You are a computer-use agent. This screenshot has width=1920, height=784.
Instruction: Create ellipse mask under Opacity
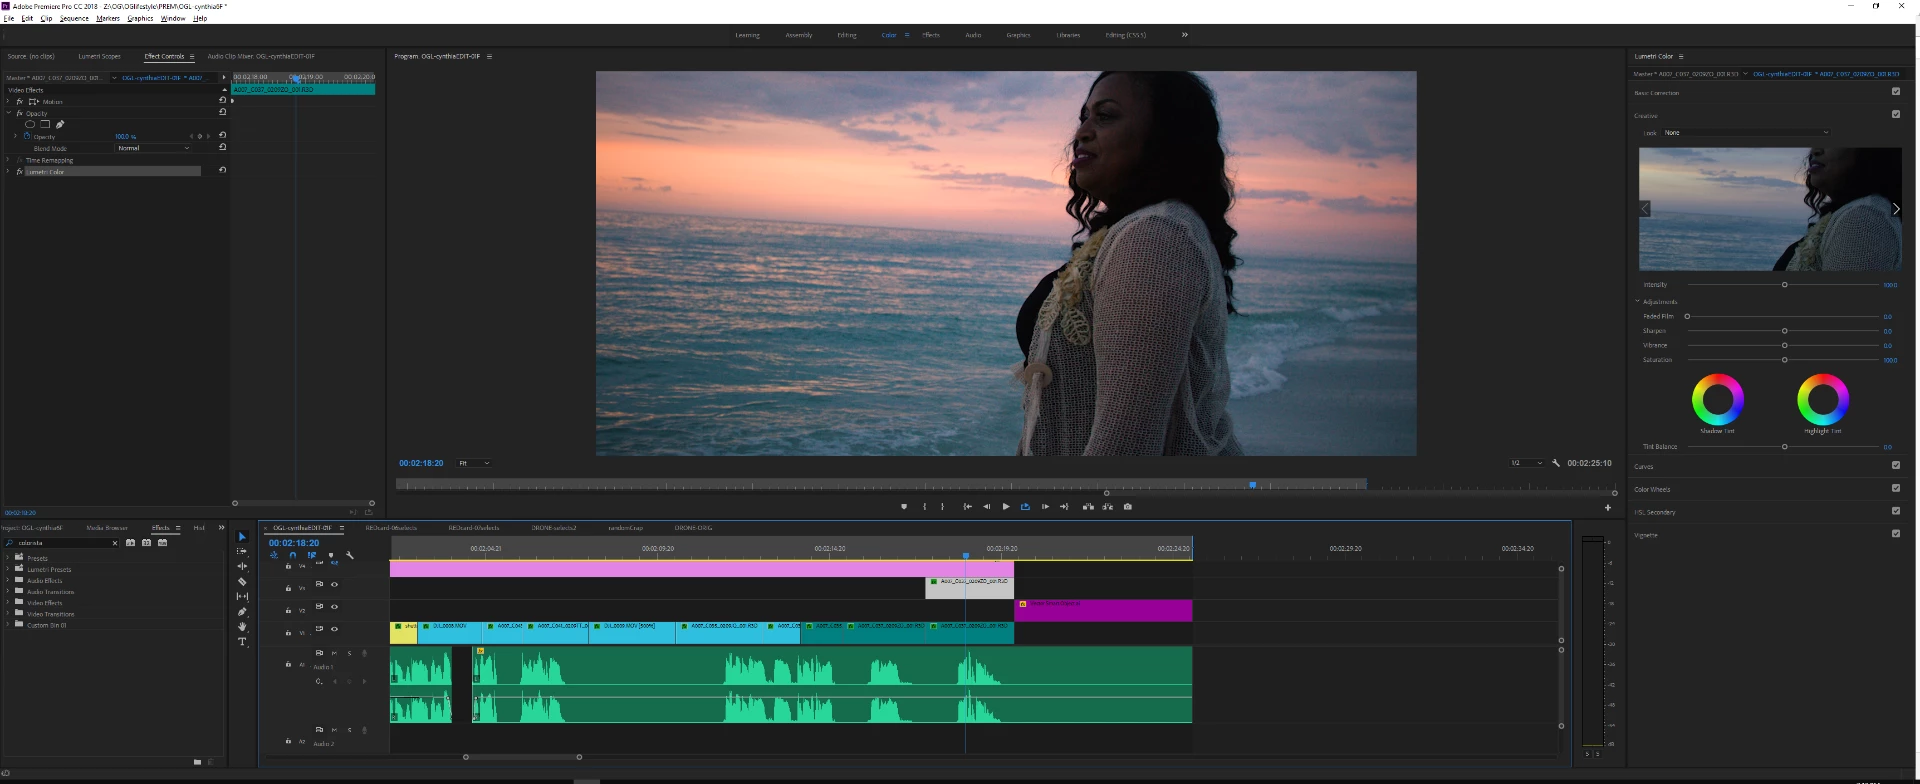pyautogui.click(x=30, y=125)
